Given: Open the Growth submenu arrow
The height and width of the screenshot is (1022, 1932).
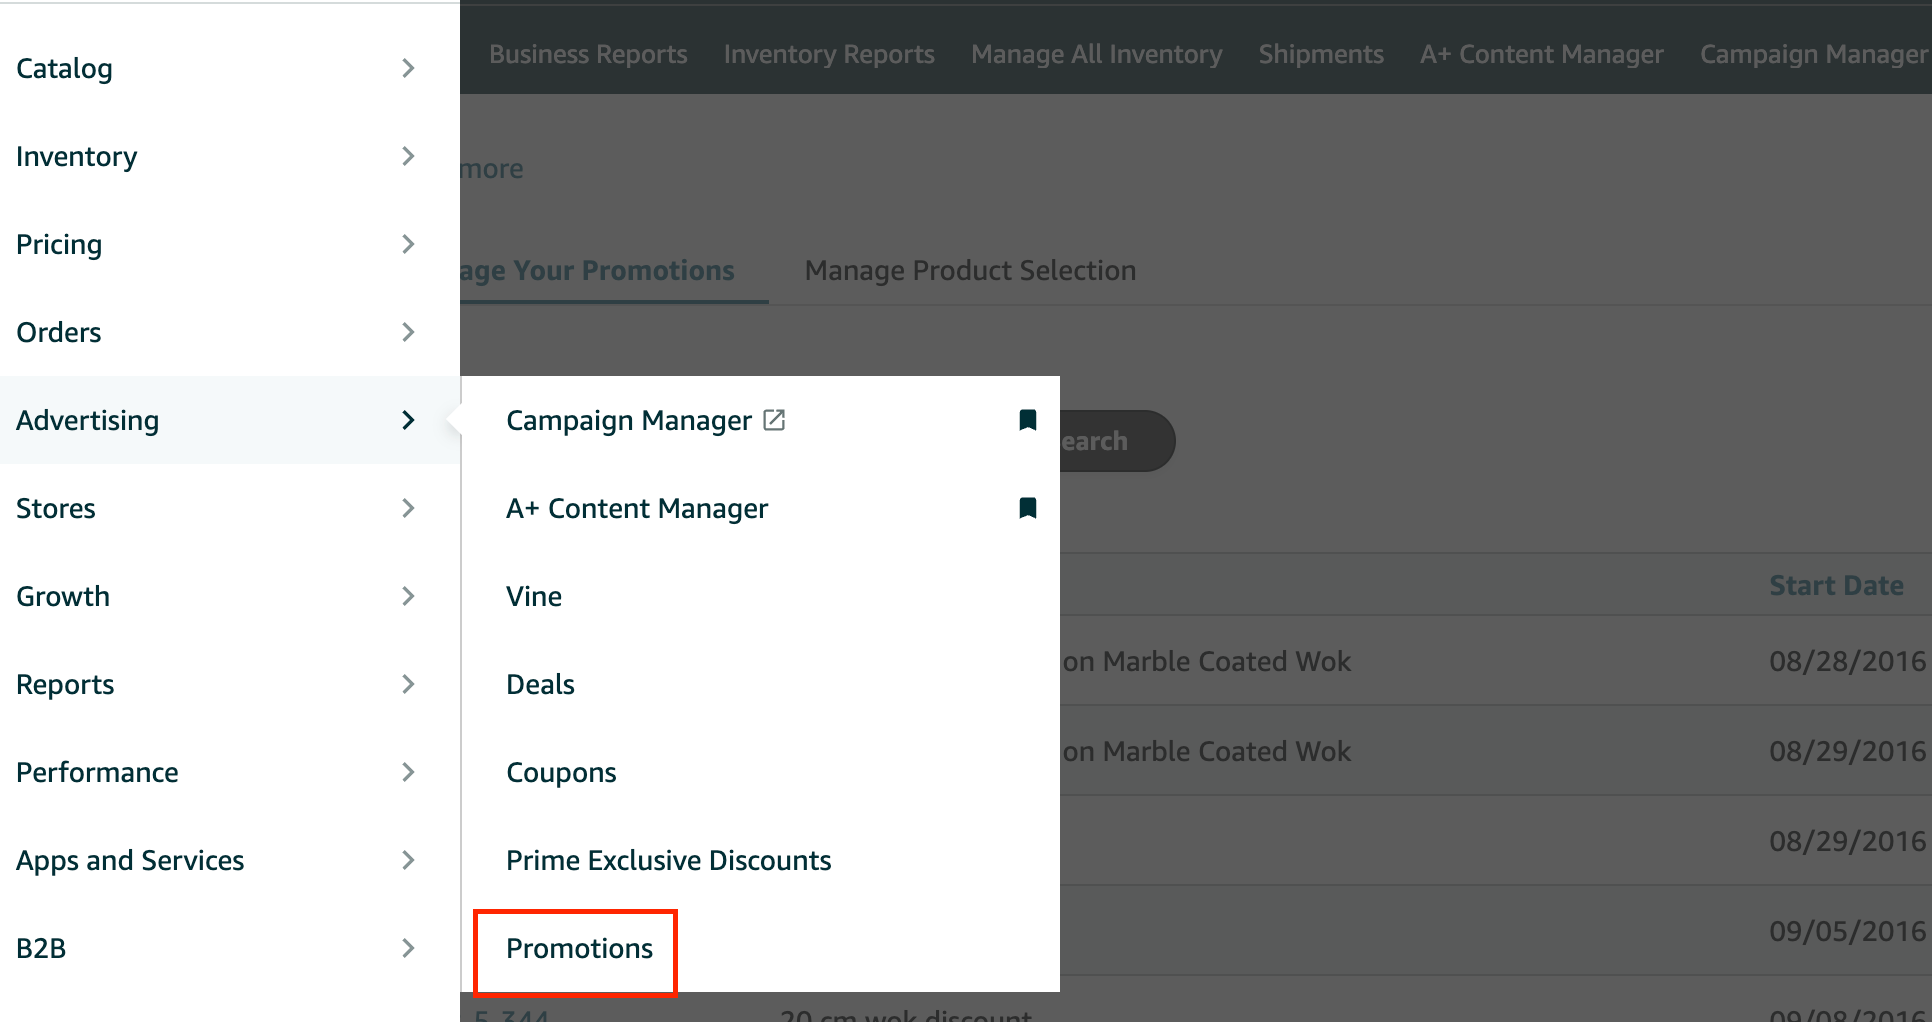Looking at the screenshot, I should coord(408,596).
